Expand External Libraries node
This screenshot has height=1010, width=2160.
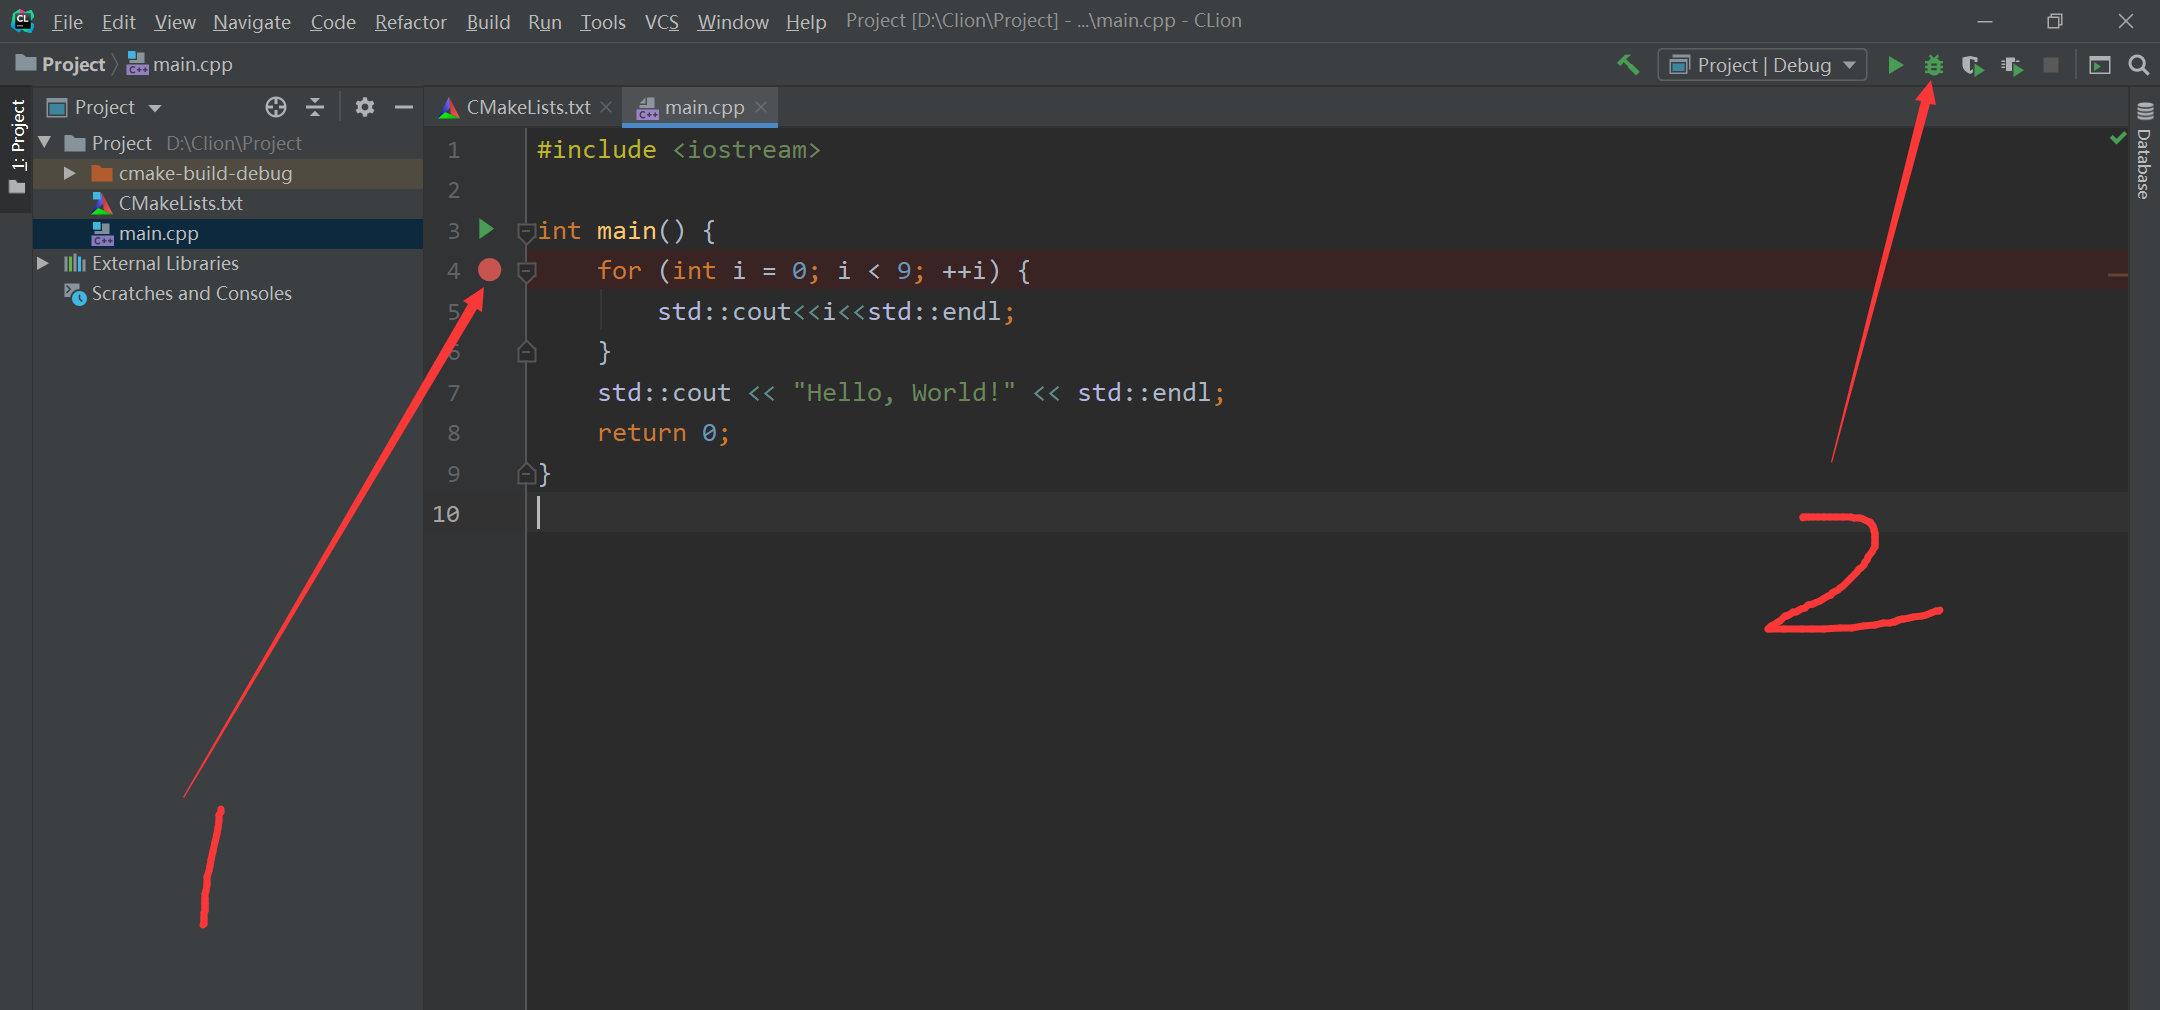pos(43,263)
